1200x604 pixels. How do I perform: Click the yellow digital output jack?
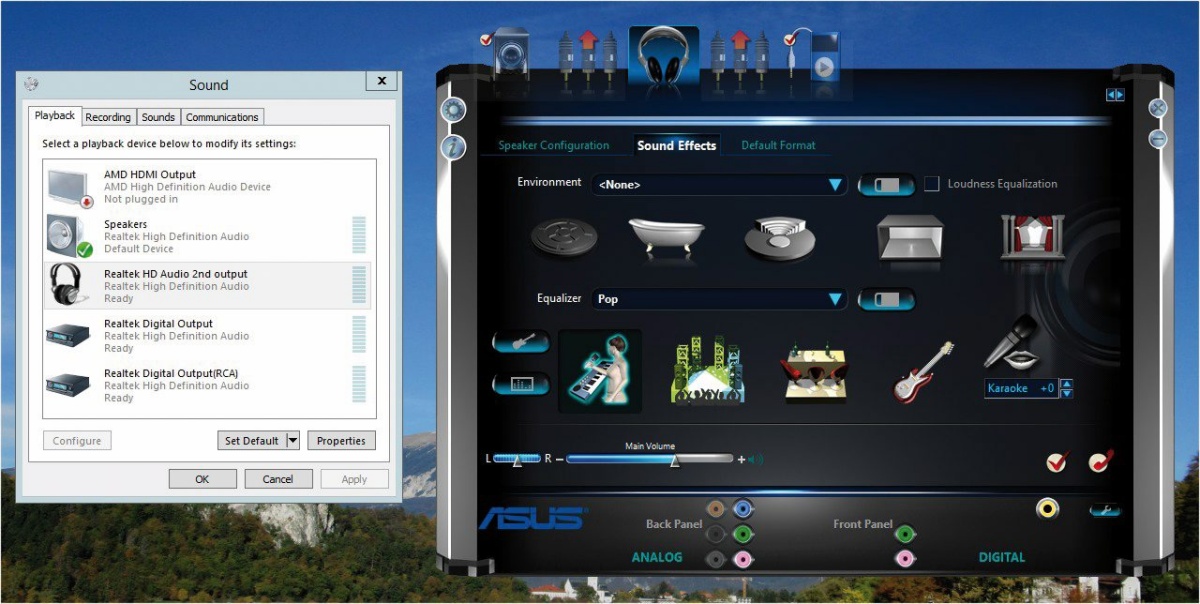coord(1047,509)
